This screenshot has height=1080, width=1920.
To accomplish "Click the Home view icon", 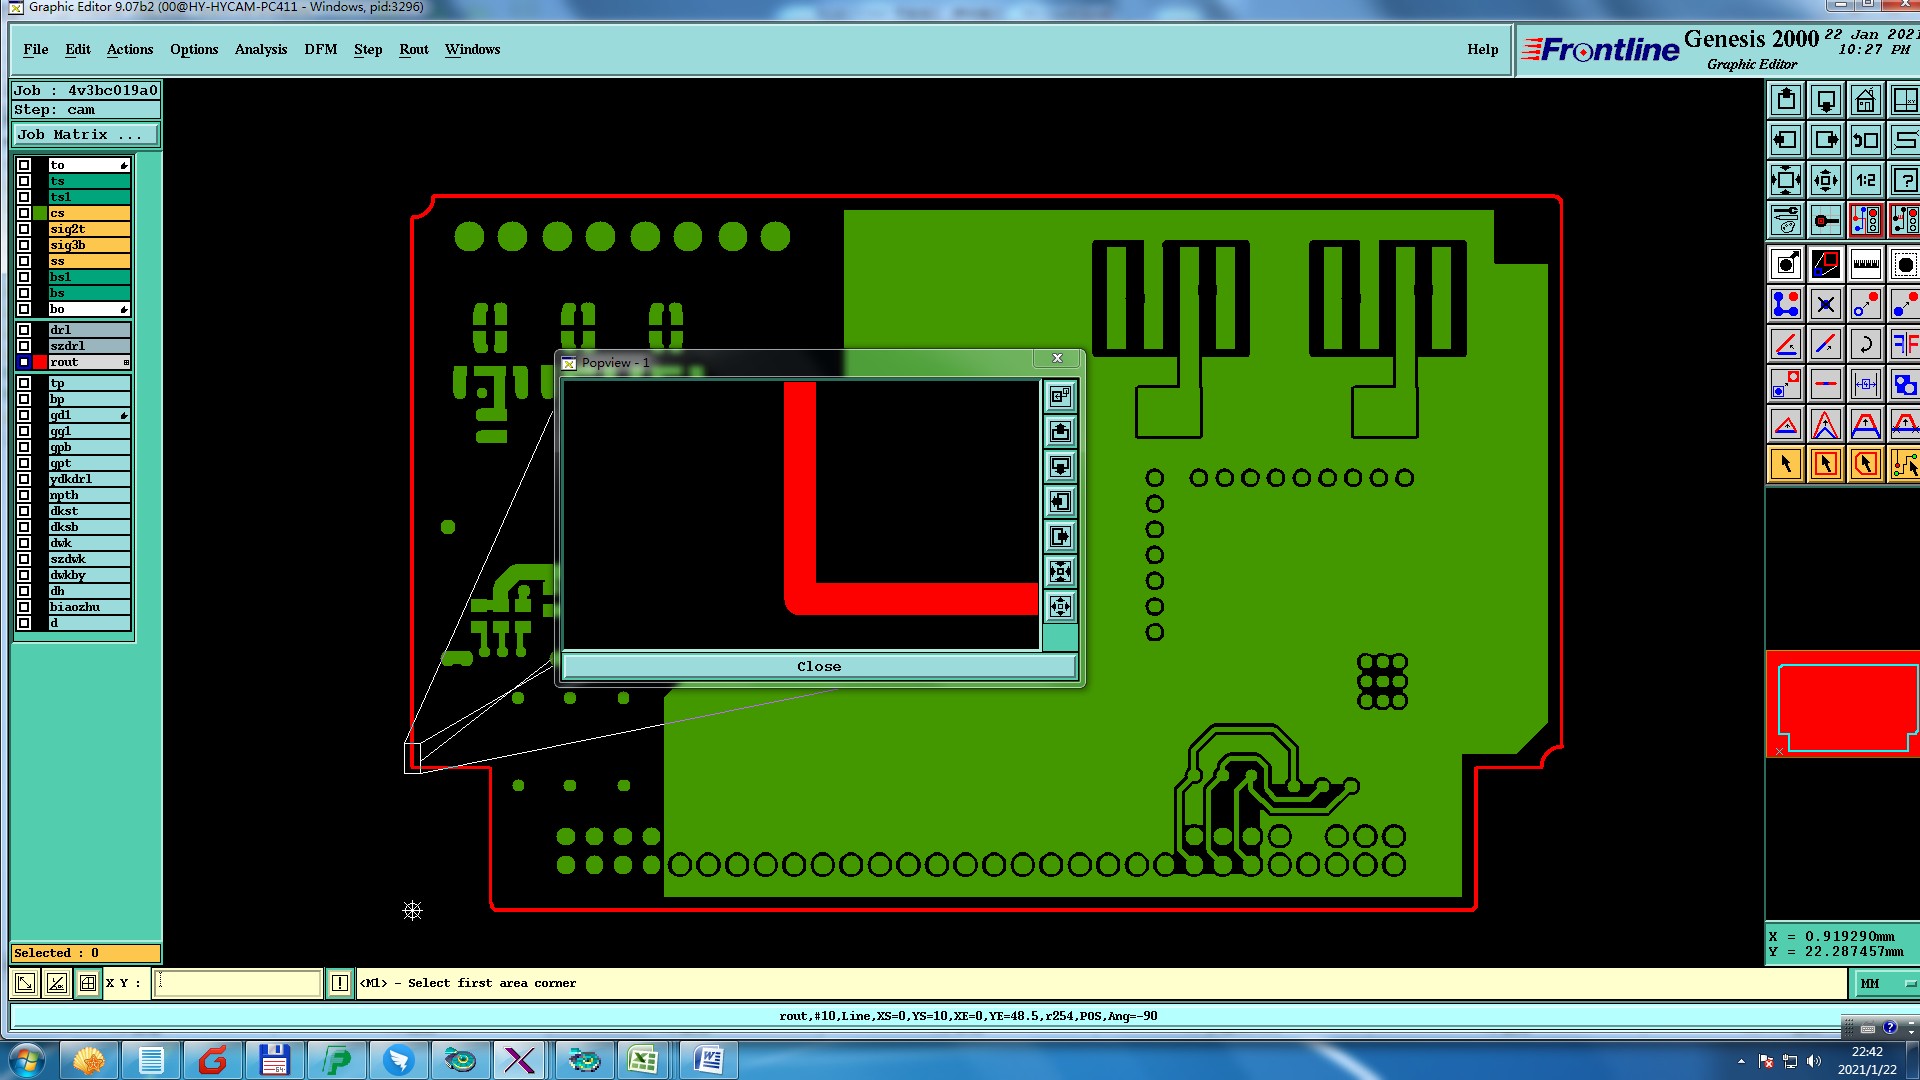I will point(1865,100).
